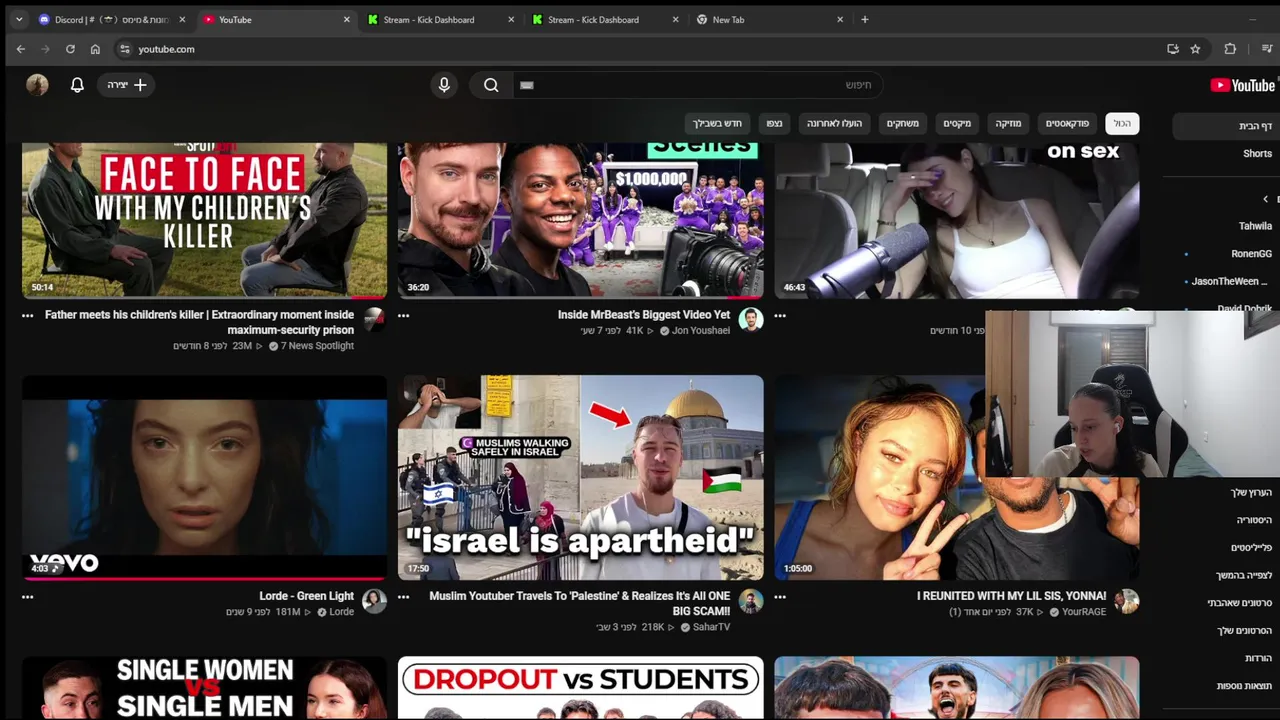Play MrBeast $1,000,000 thumbnail
Image resolution: width=1280 pixels, height=720 pixels.
click(580, 220)
